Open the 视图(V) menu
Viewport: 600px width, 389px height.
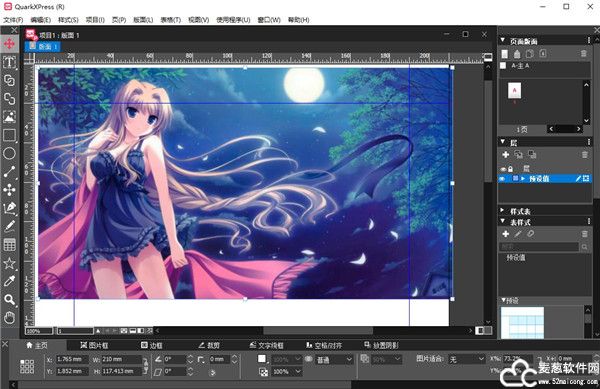tap(198, 20)
